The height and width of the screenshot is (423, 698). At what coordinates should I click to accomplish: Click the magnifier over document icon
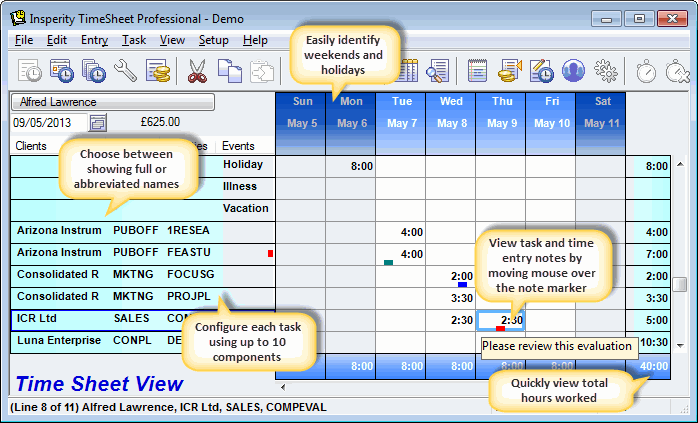(438, 71)
